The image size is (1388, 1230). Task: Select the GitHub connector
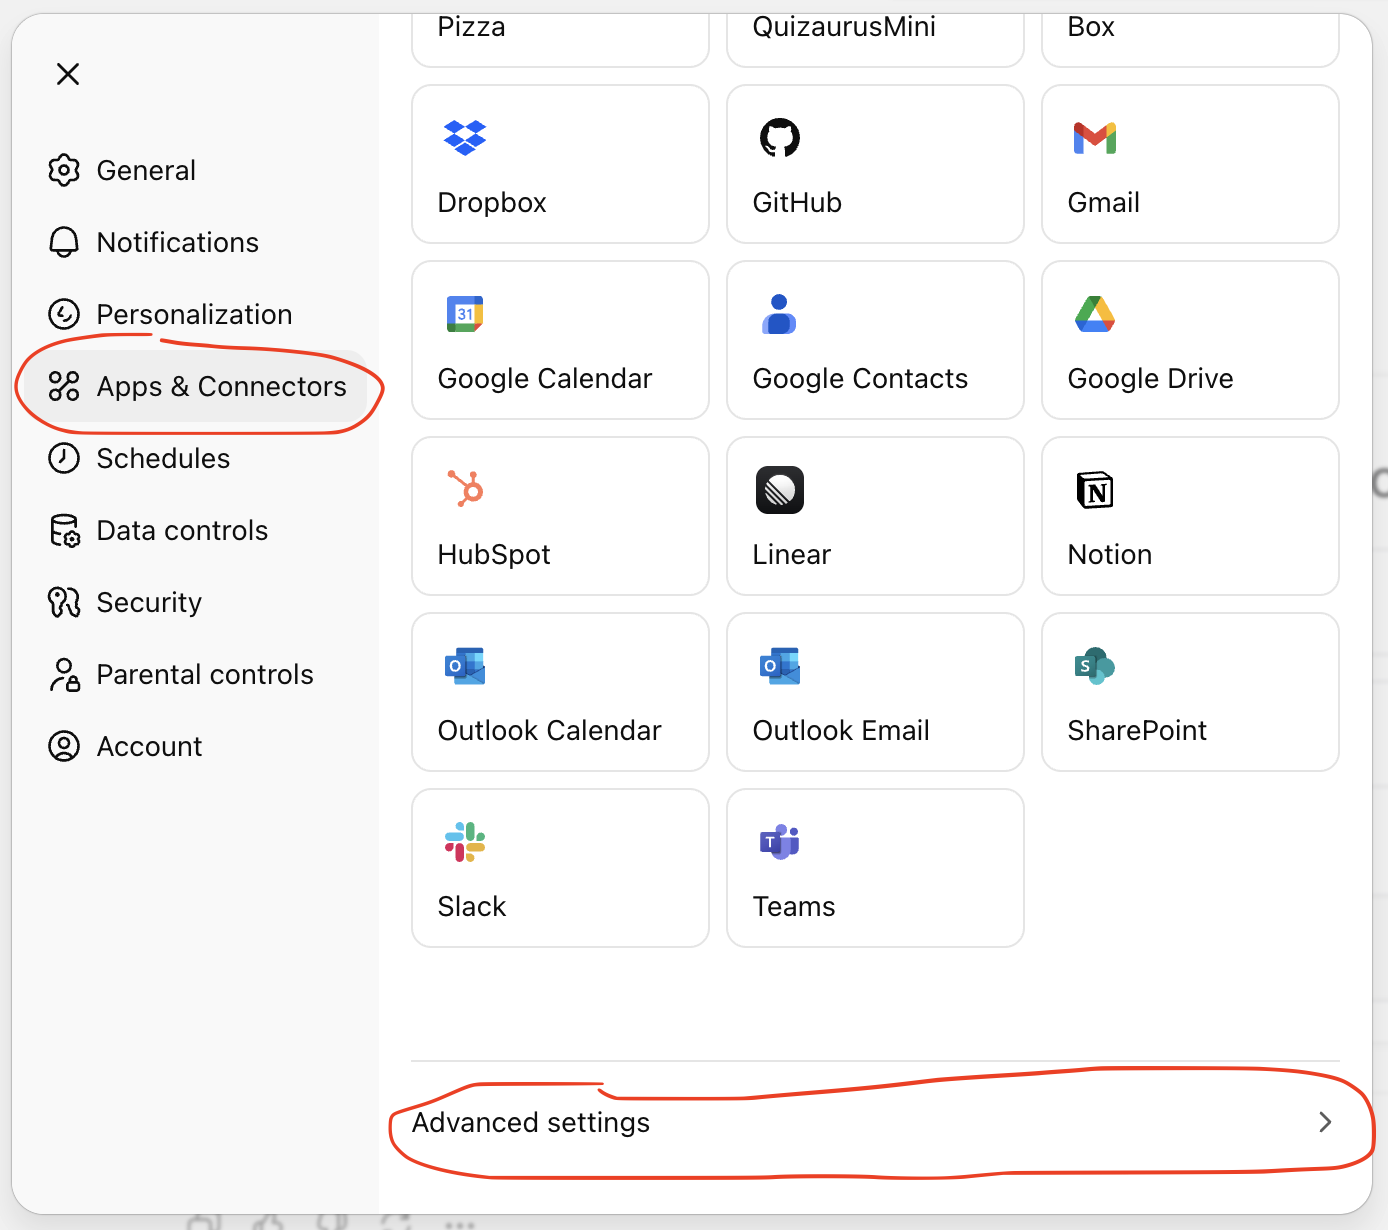coord(874,163)
